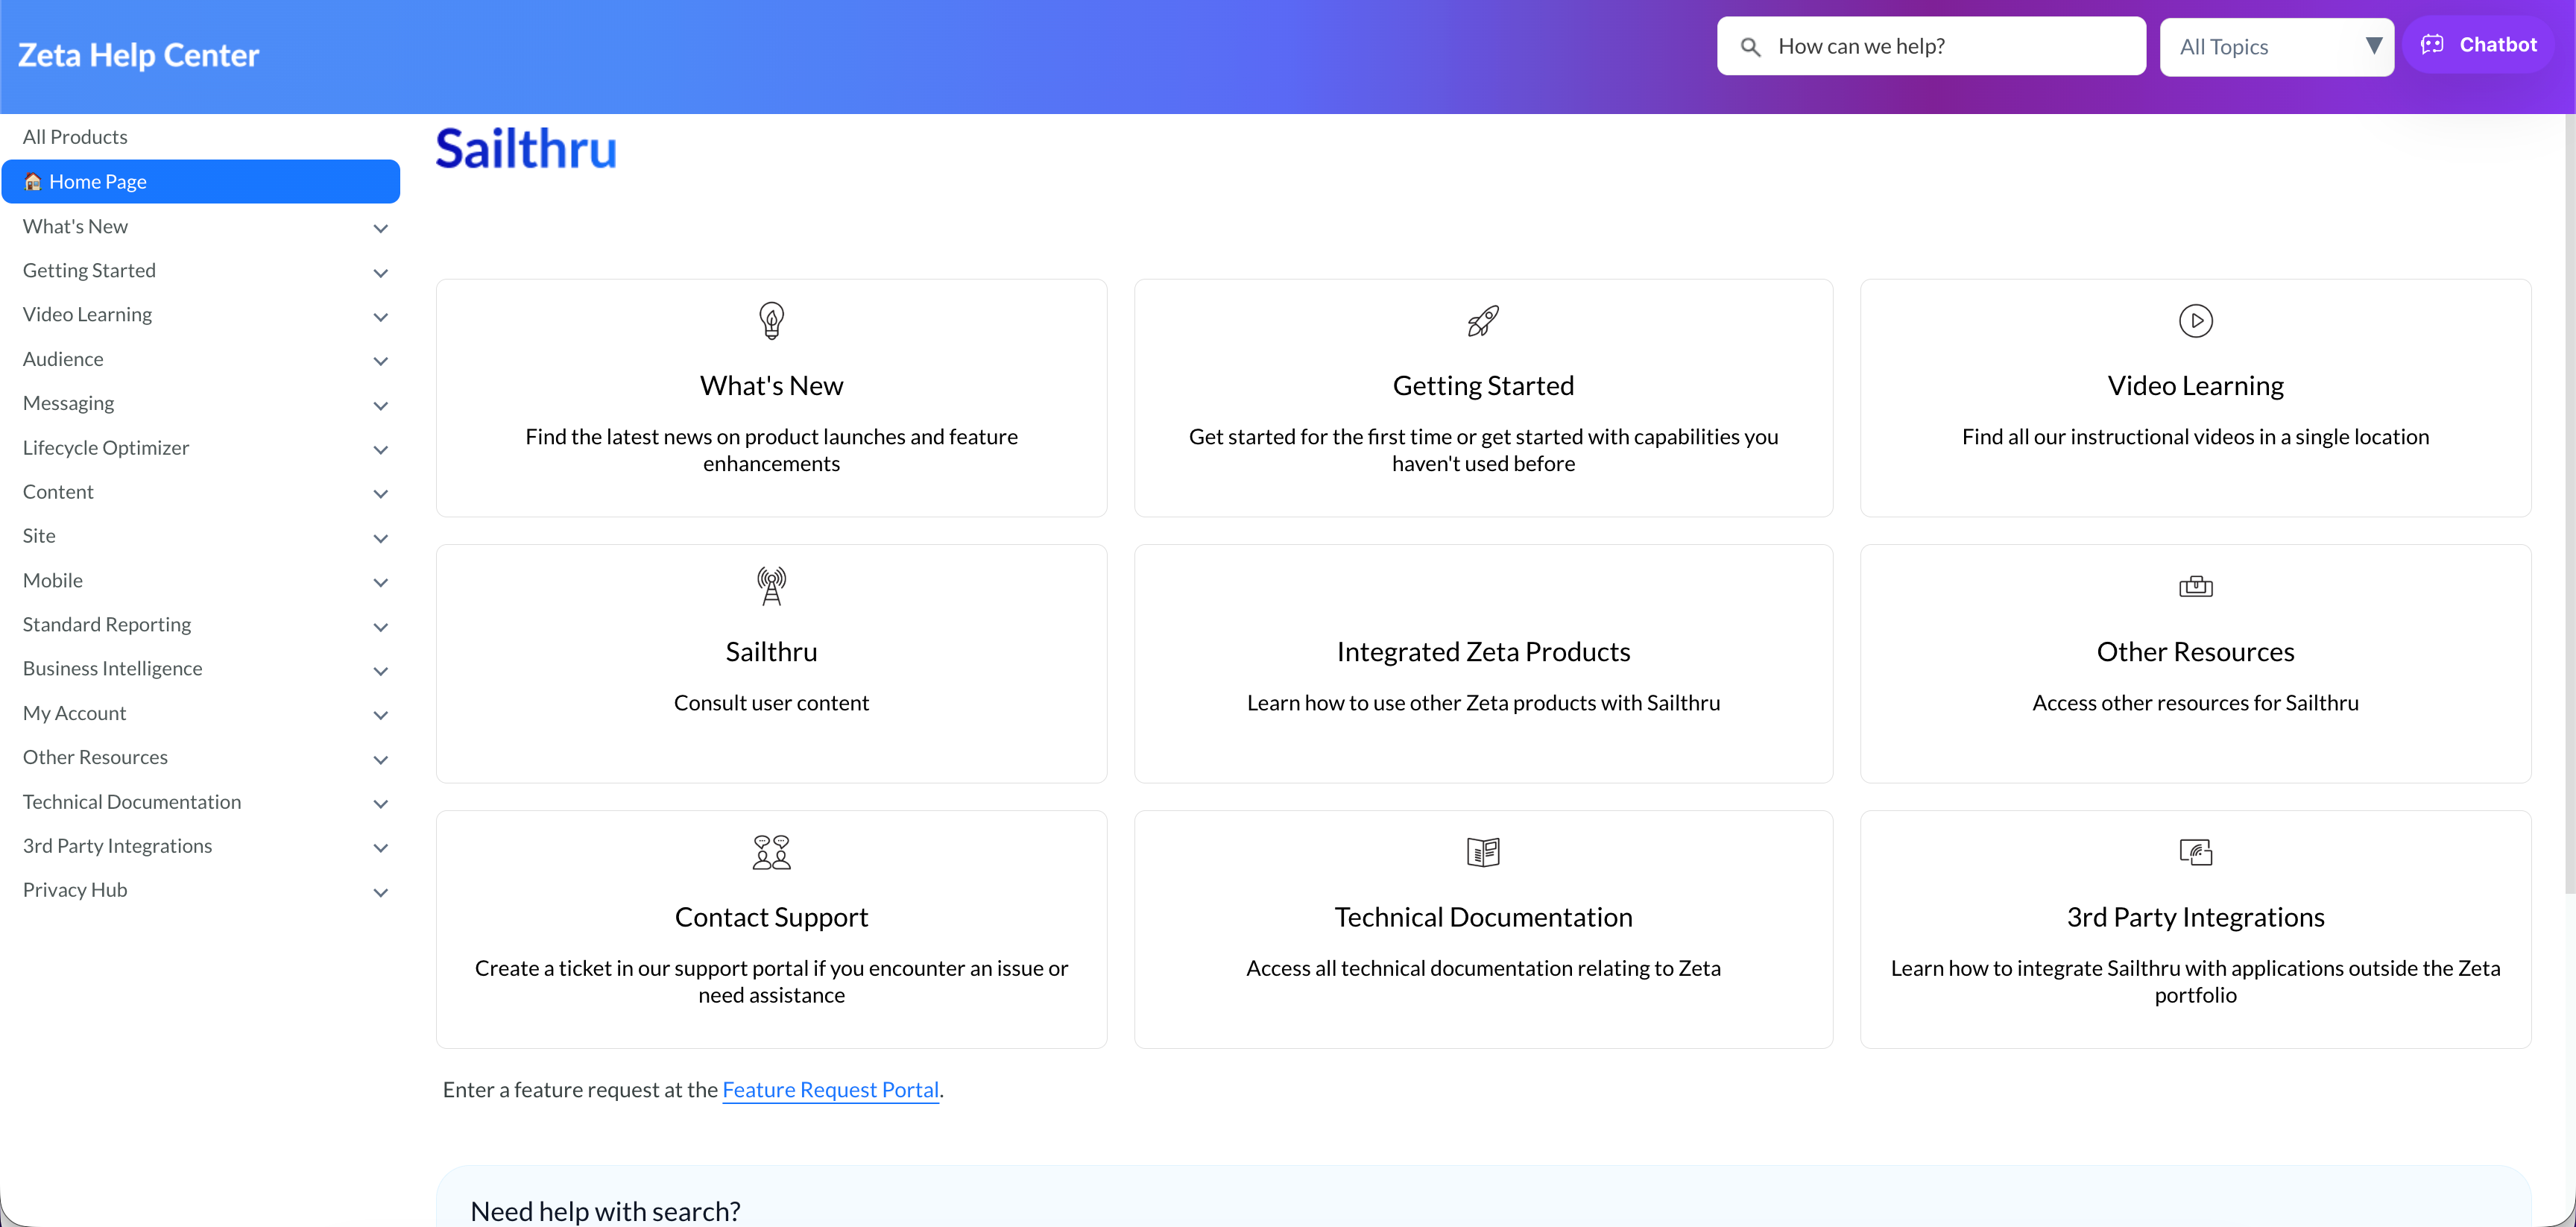The image size is (2576, 1227).
Task: Open Site in the sidebar menu
Action: [39, 536]
